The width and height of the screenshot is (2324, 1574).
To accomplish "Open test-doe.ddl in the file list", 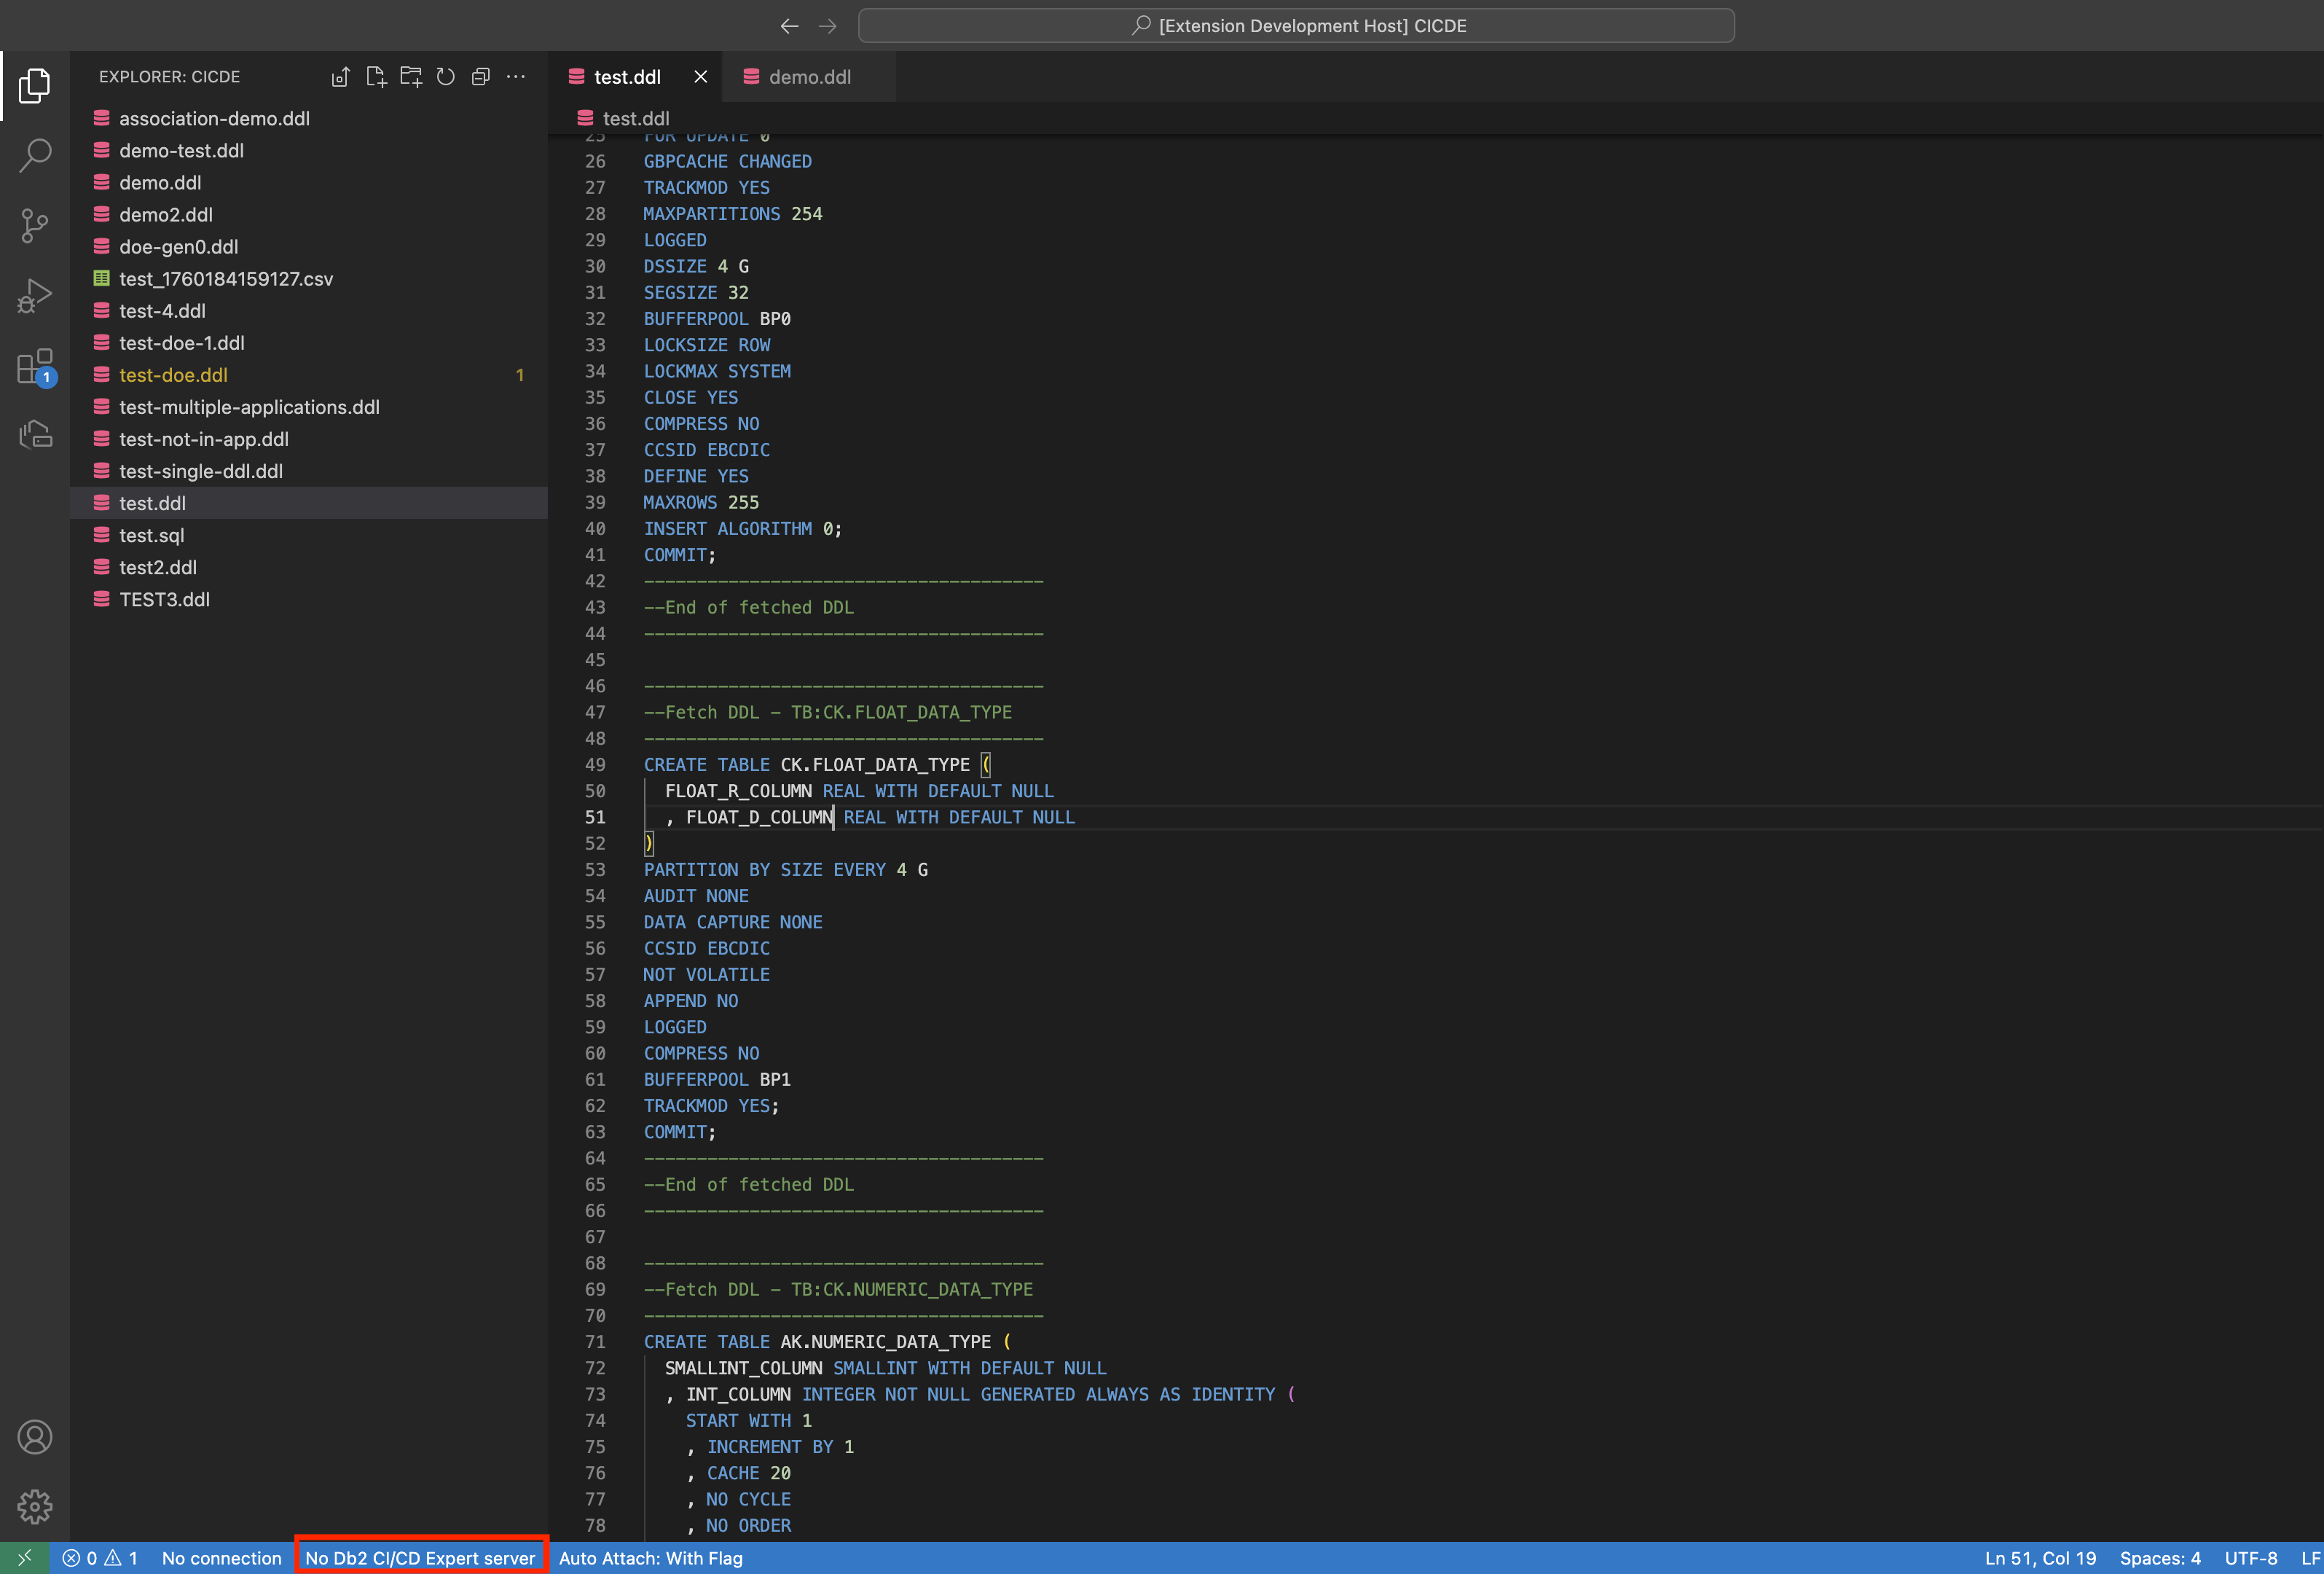I will 174,375.
